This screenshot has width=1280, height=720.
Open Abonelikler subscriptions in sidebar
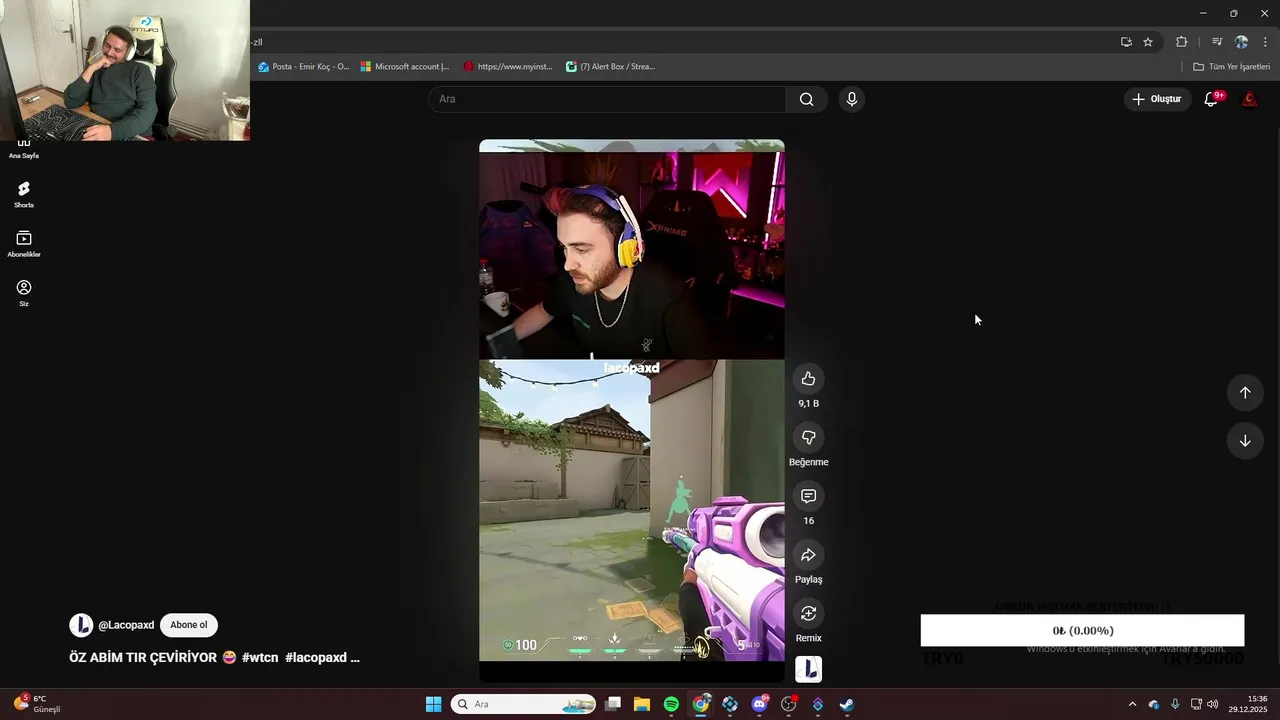24,244
